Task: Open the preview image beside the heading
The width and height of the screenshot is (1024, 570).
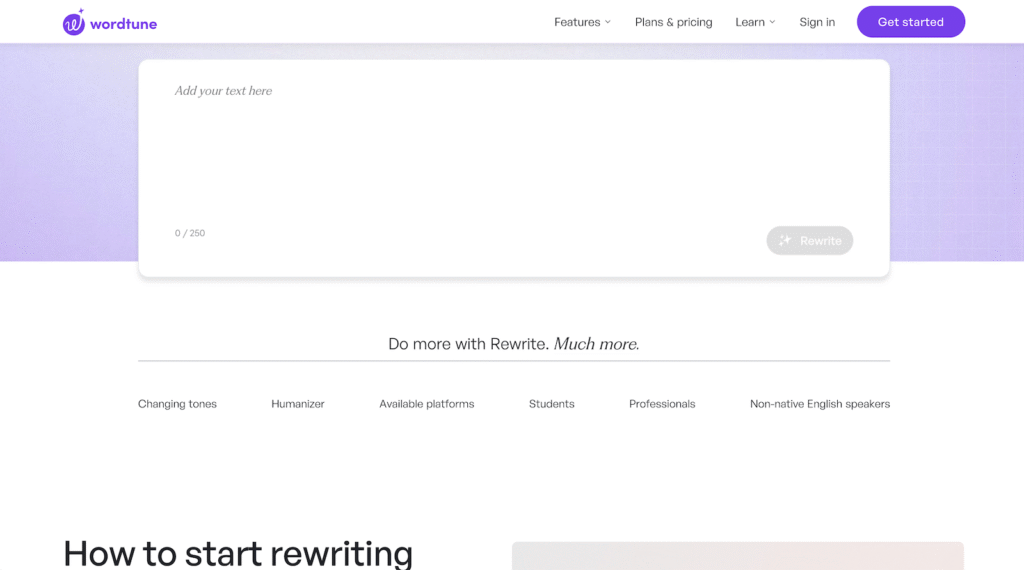Action: click(738, 556)
